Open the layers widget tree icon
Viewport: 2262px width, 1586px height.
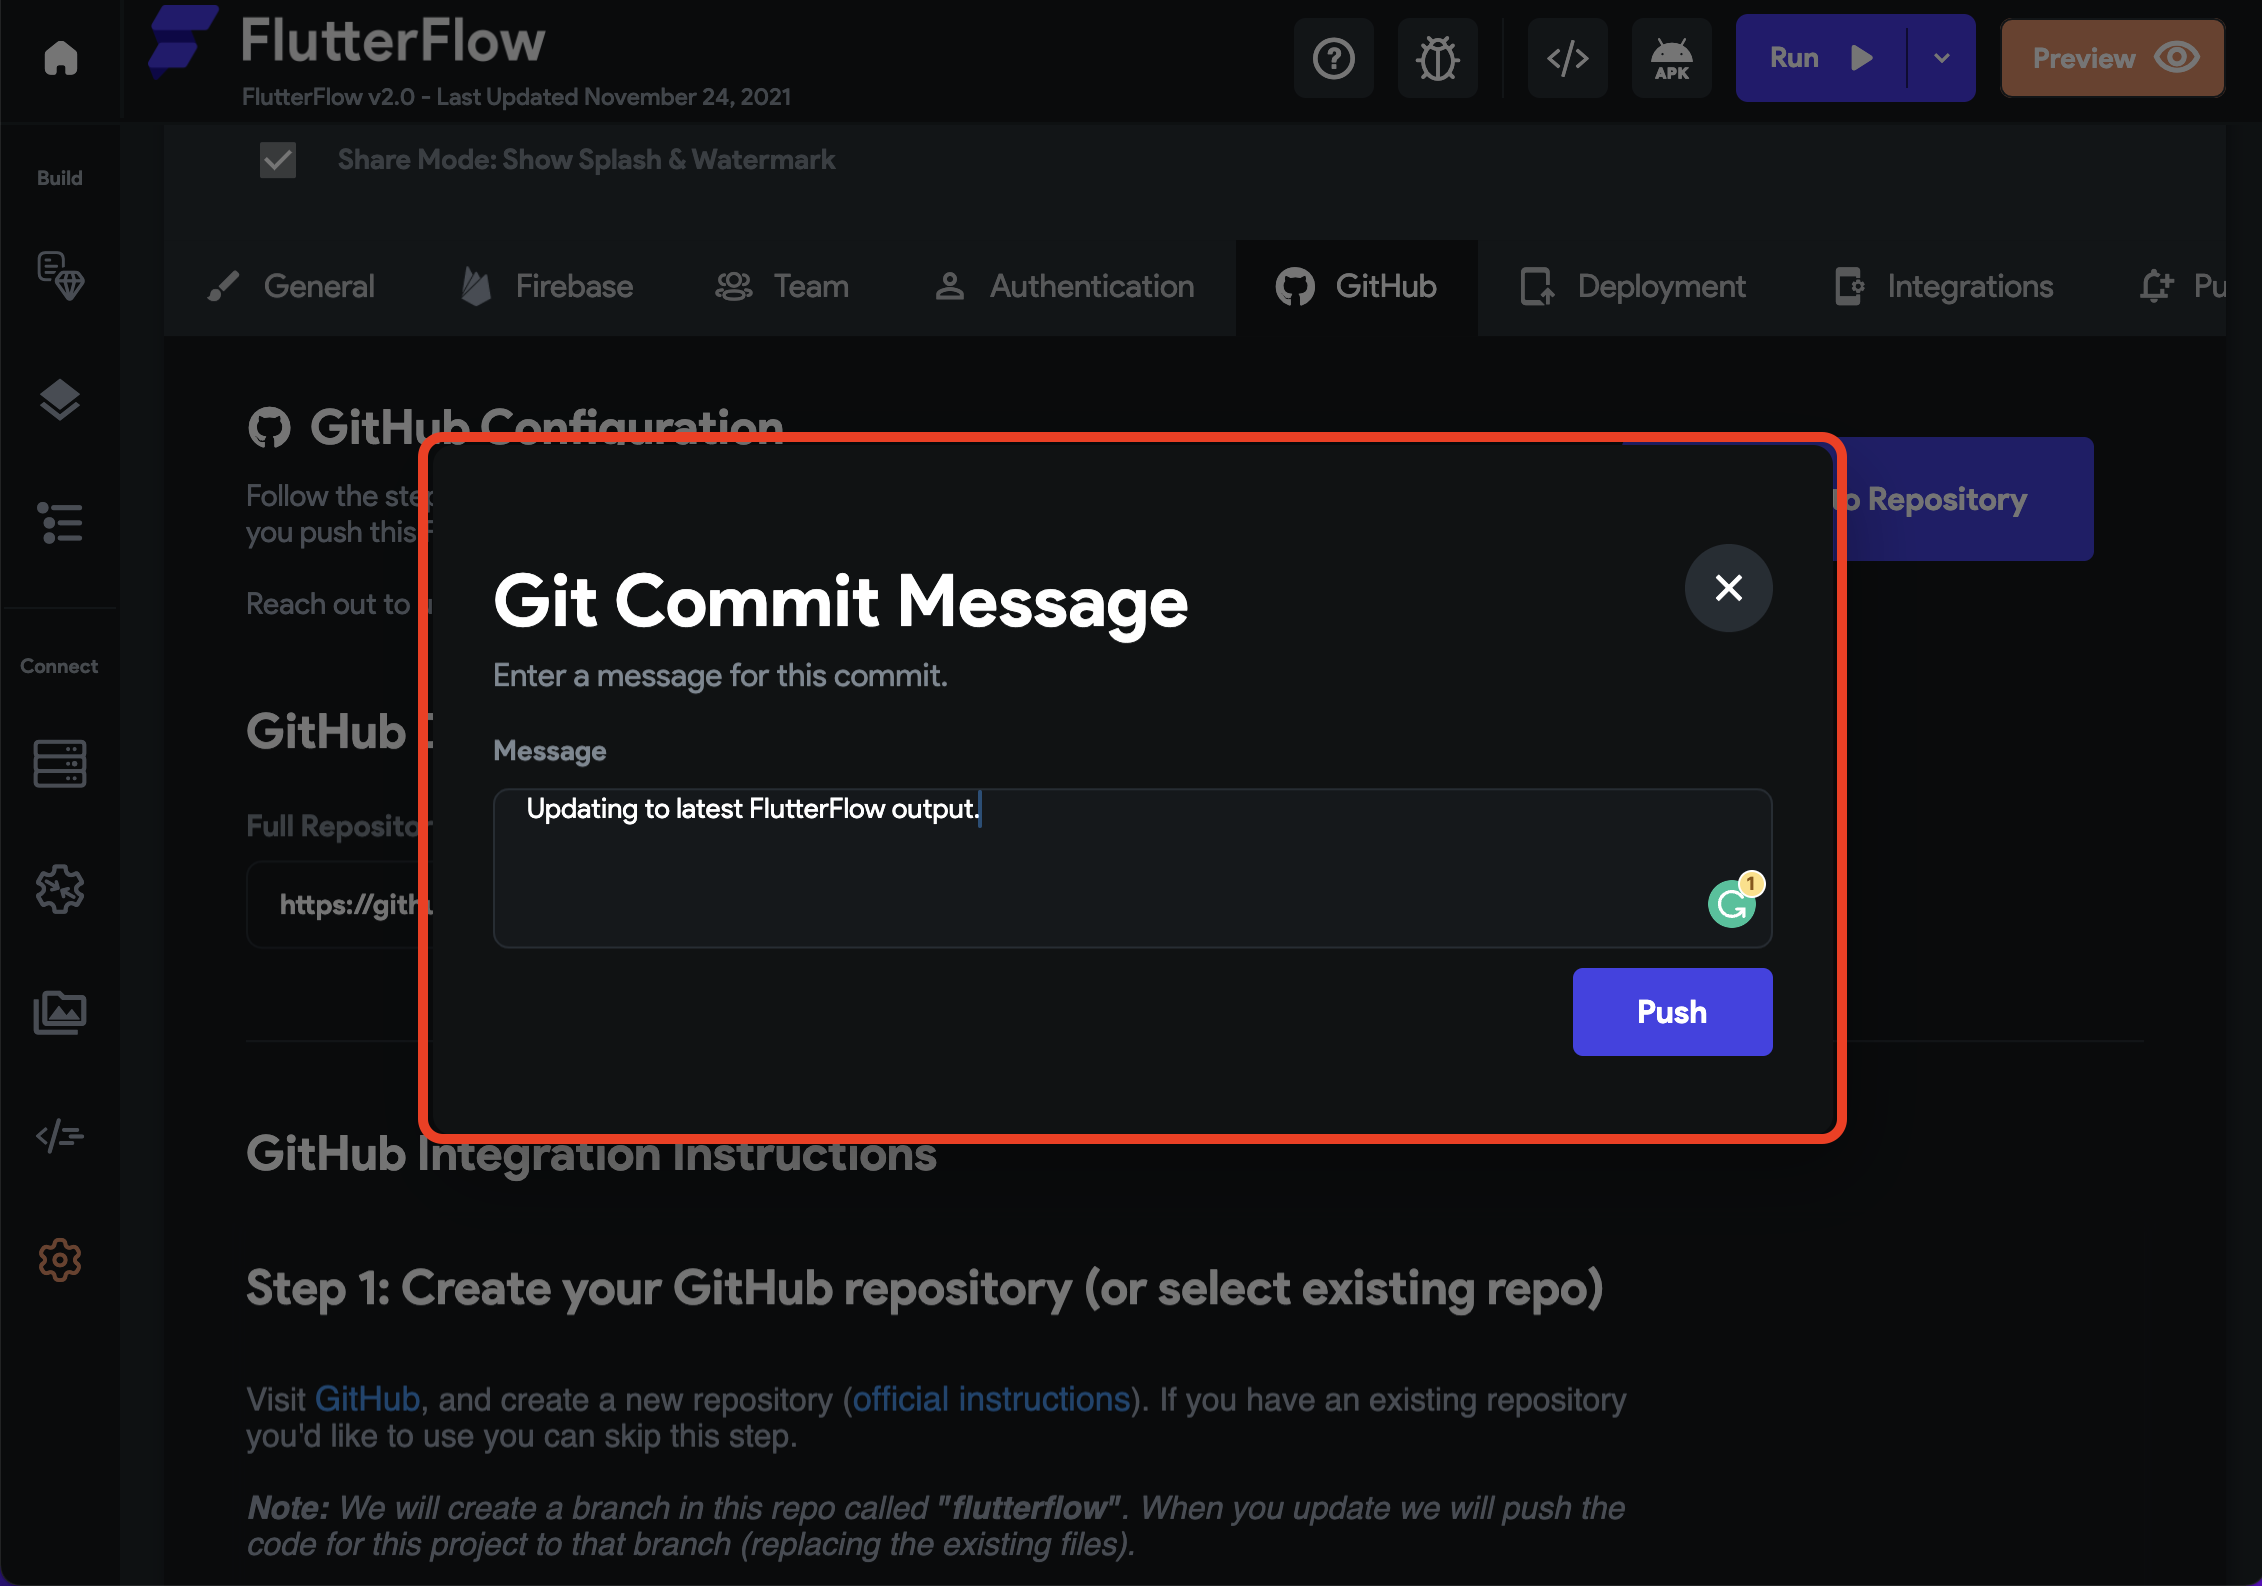pyautogui.click(x=60, y=400)
